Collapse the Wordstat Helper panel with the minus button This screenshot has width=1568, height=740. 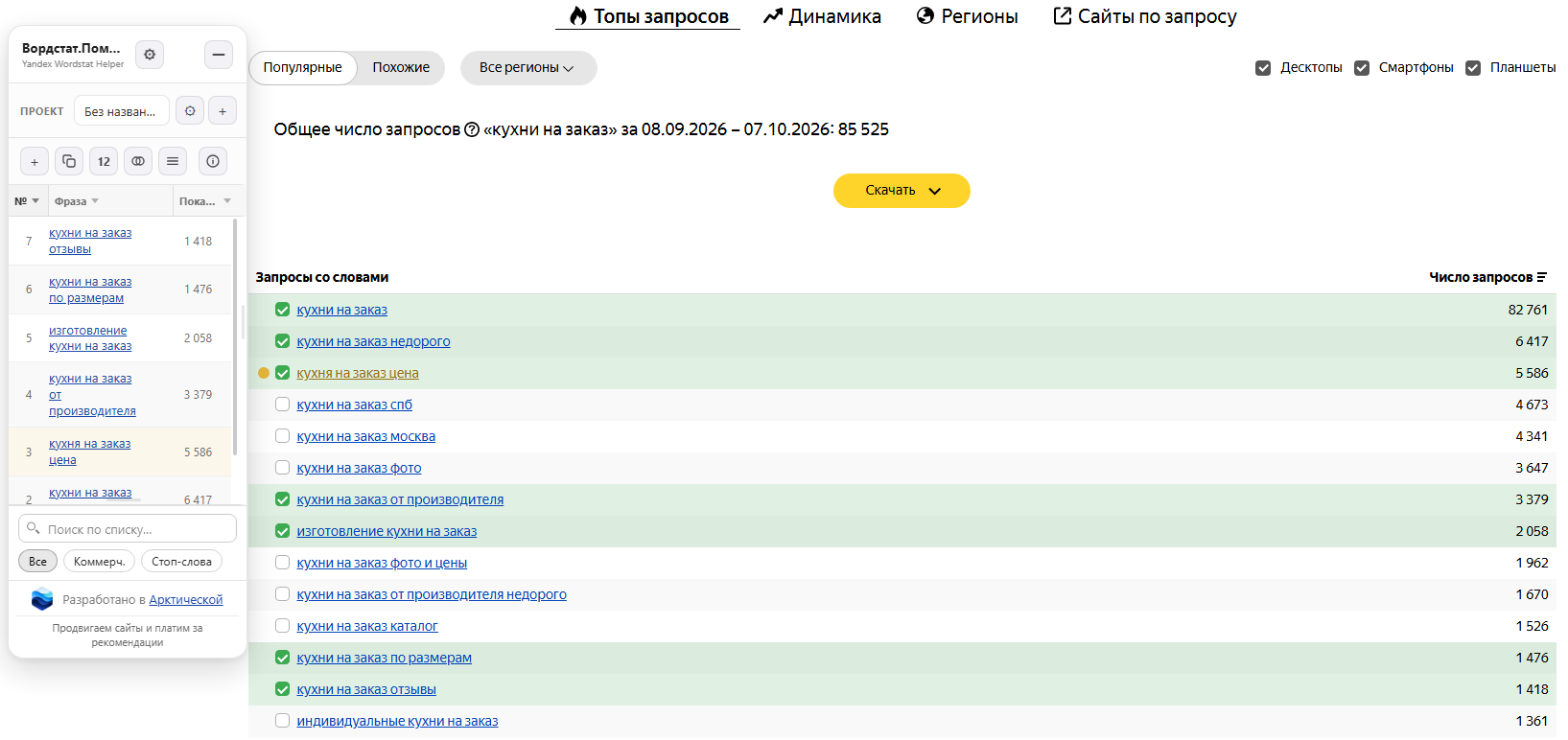[218, 54]
